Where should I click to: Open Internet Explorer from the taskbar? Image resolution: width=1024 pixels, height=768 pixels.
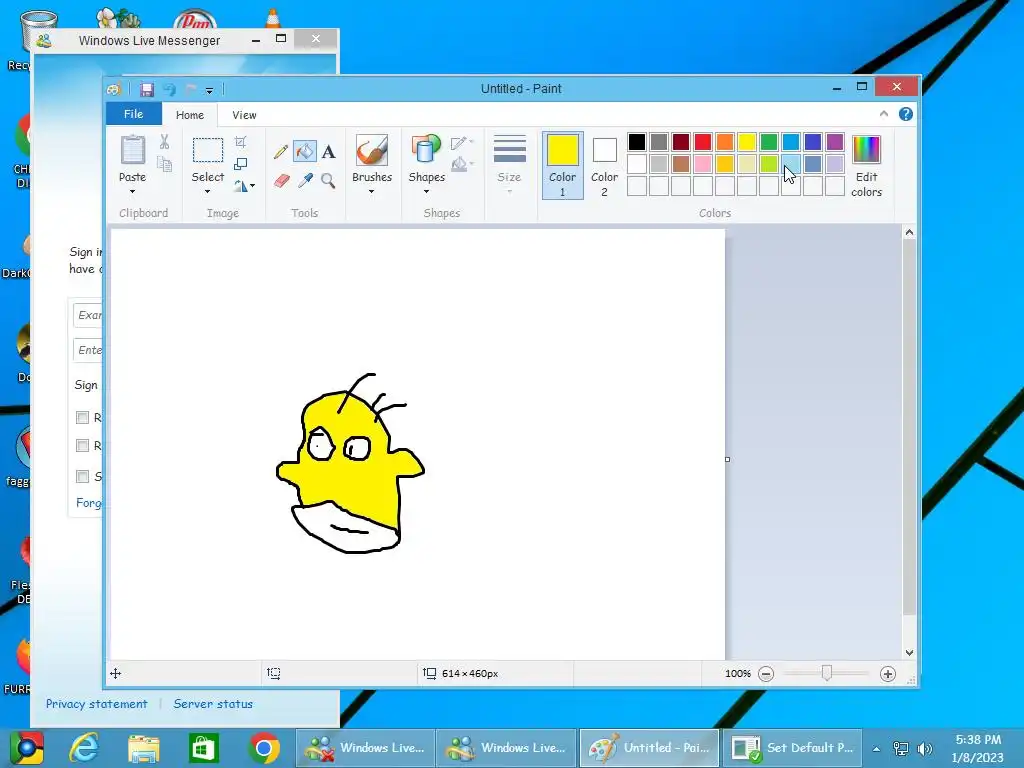pyautogui.click(x=84, y=748)
